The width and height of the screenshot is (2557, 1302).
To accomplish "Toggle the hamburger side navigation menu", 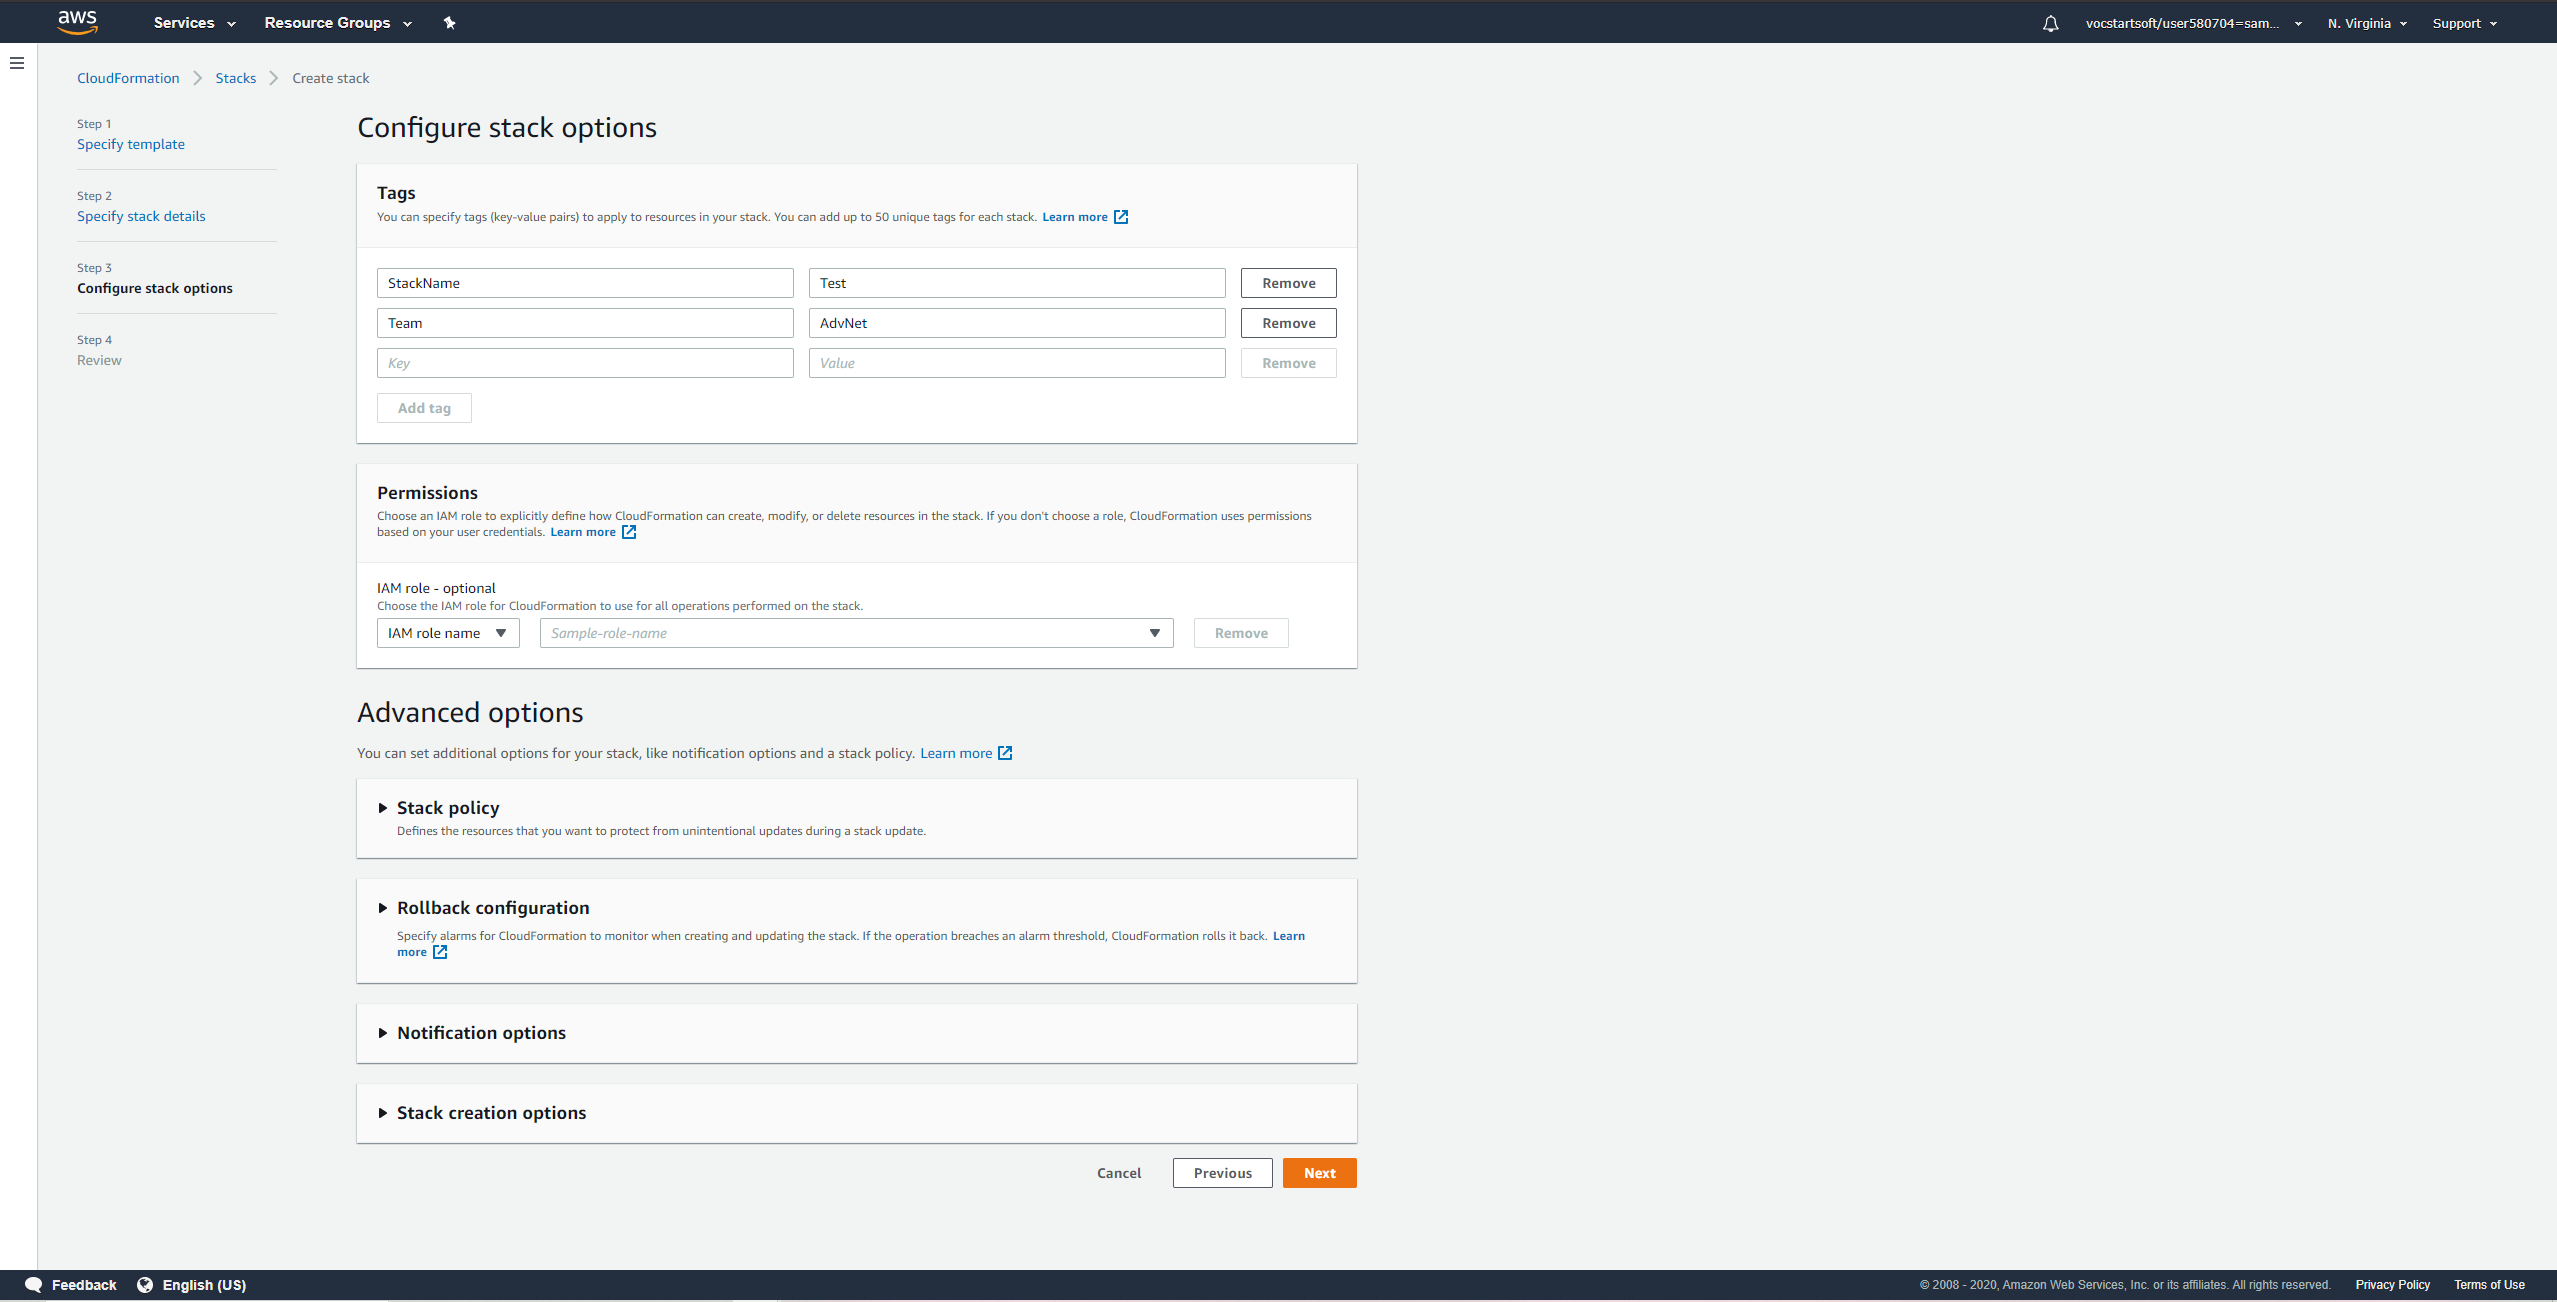I will click(x=17, y=63).
